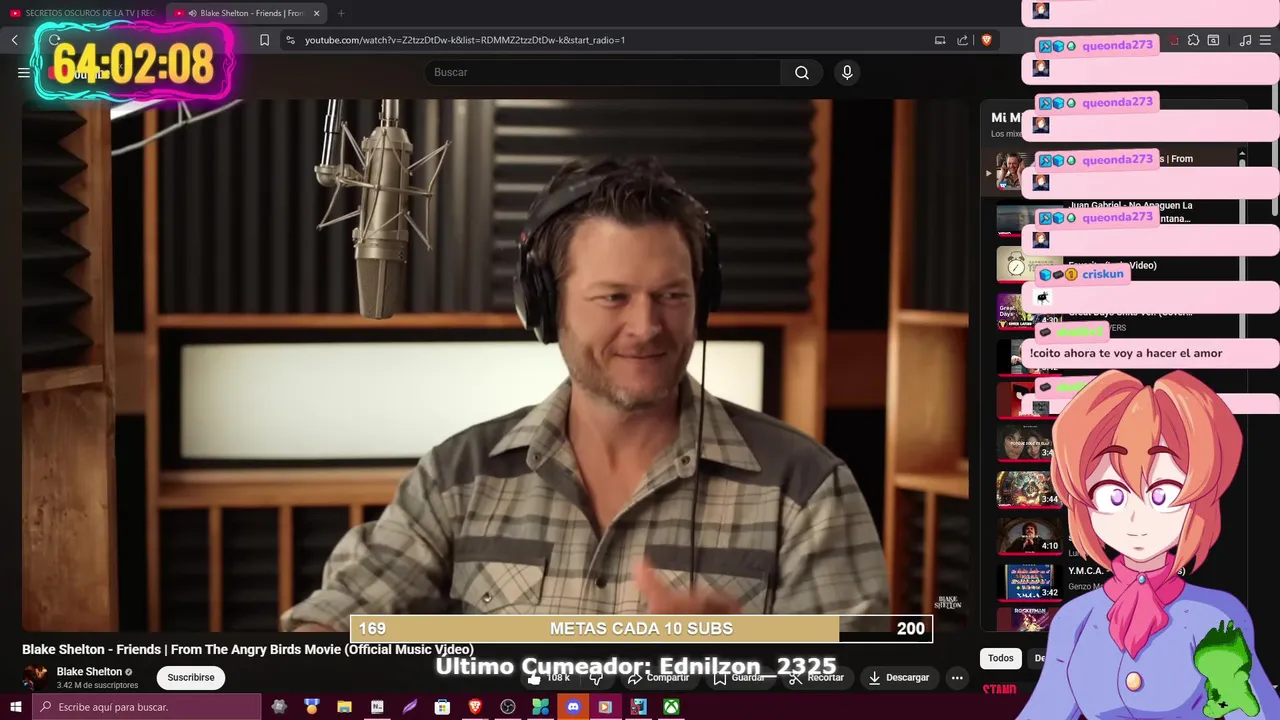Install app icon in address bar

tap(940, 40)
